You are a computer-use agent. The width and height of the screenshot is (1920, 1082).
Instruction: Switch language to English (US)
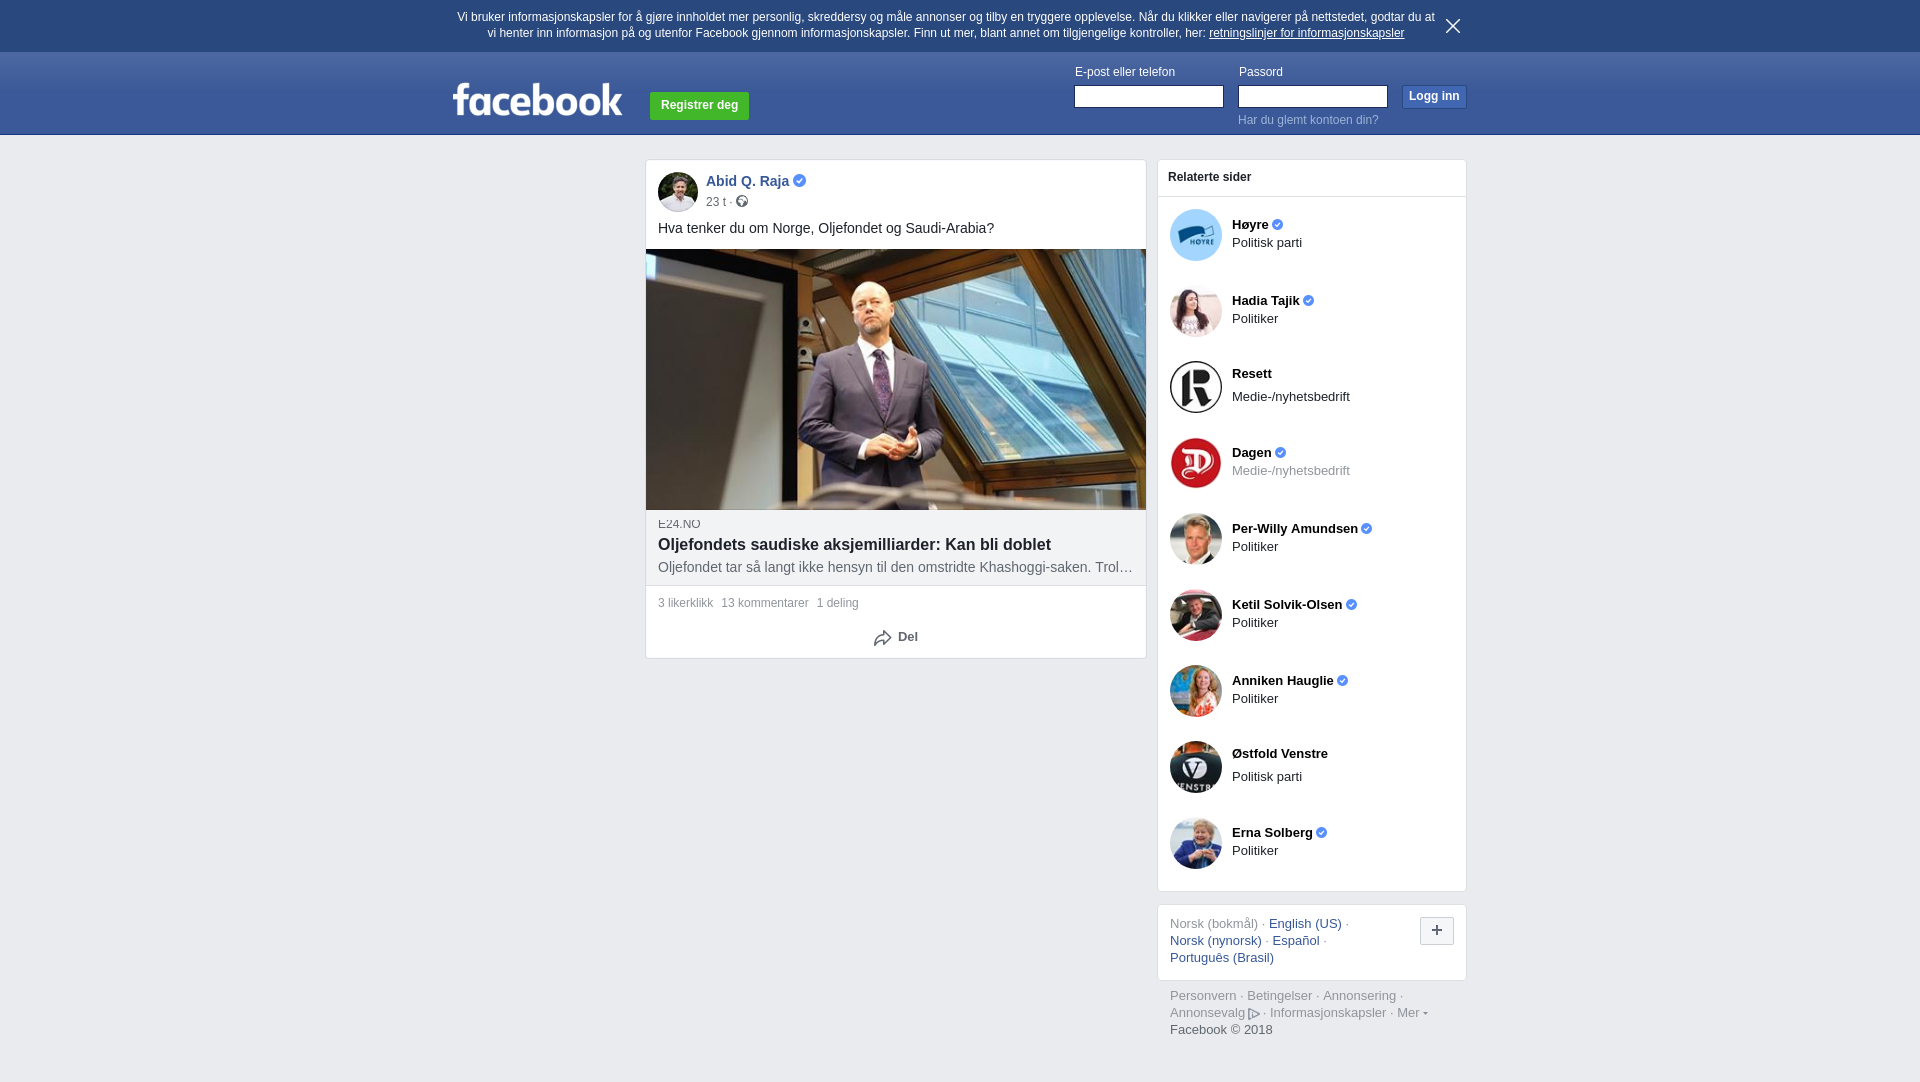coord(1305,924)
